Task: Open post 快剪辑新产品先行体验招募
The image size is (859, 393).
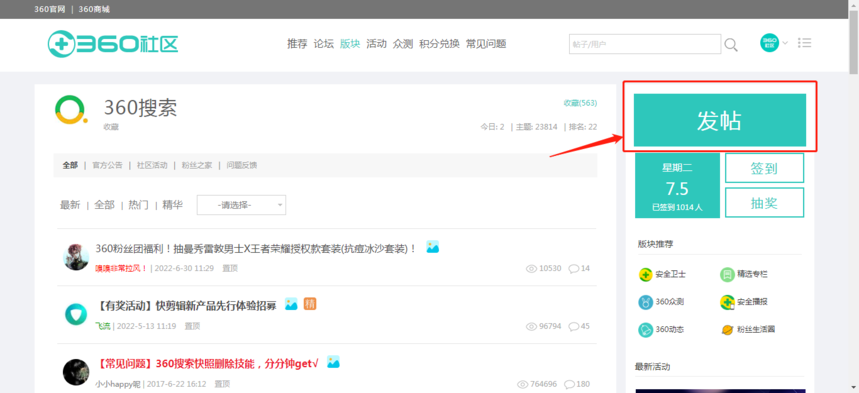Action: click(186, 306)
